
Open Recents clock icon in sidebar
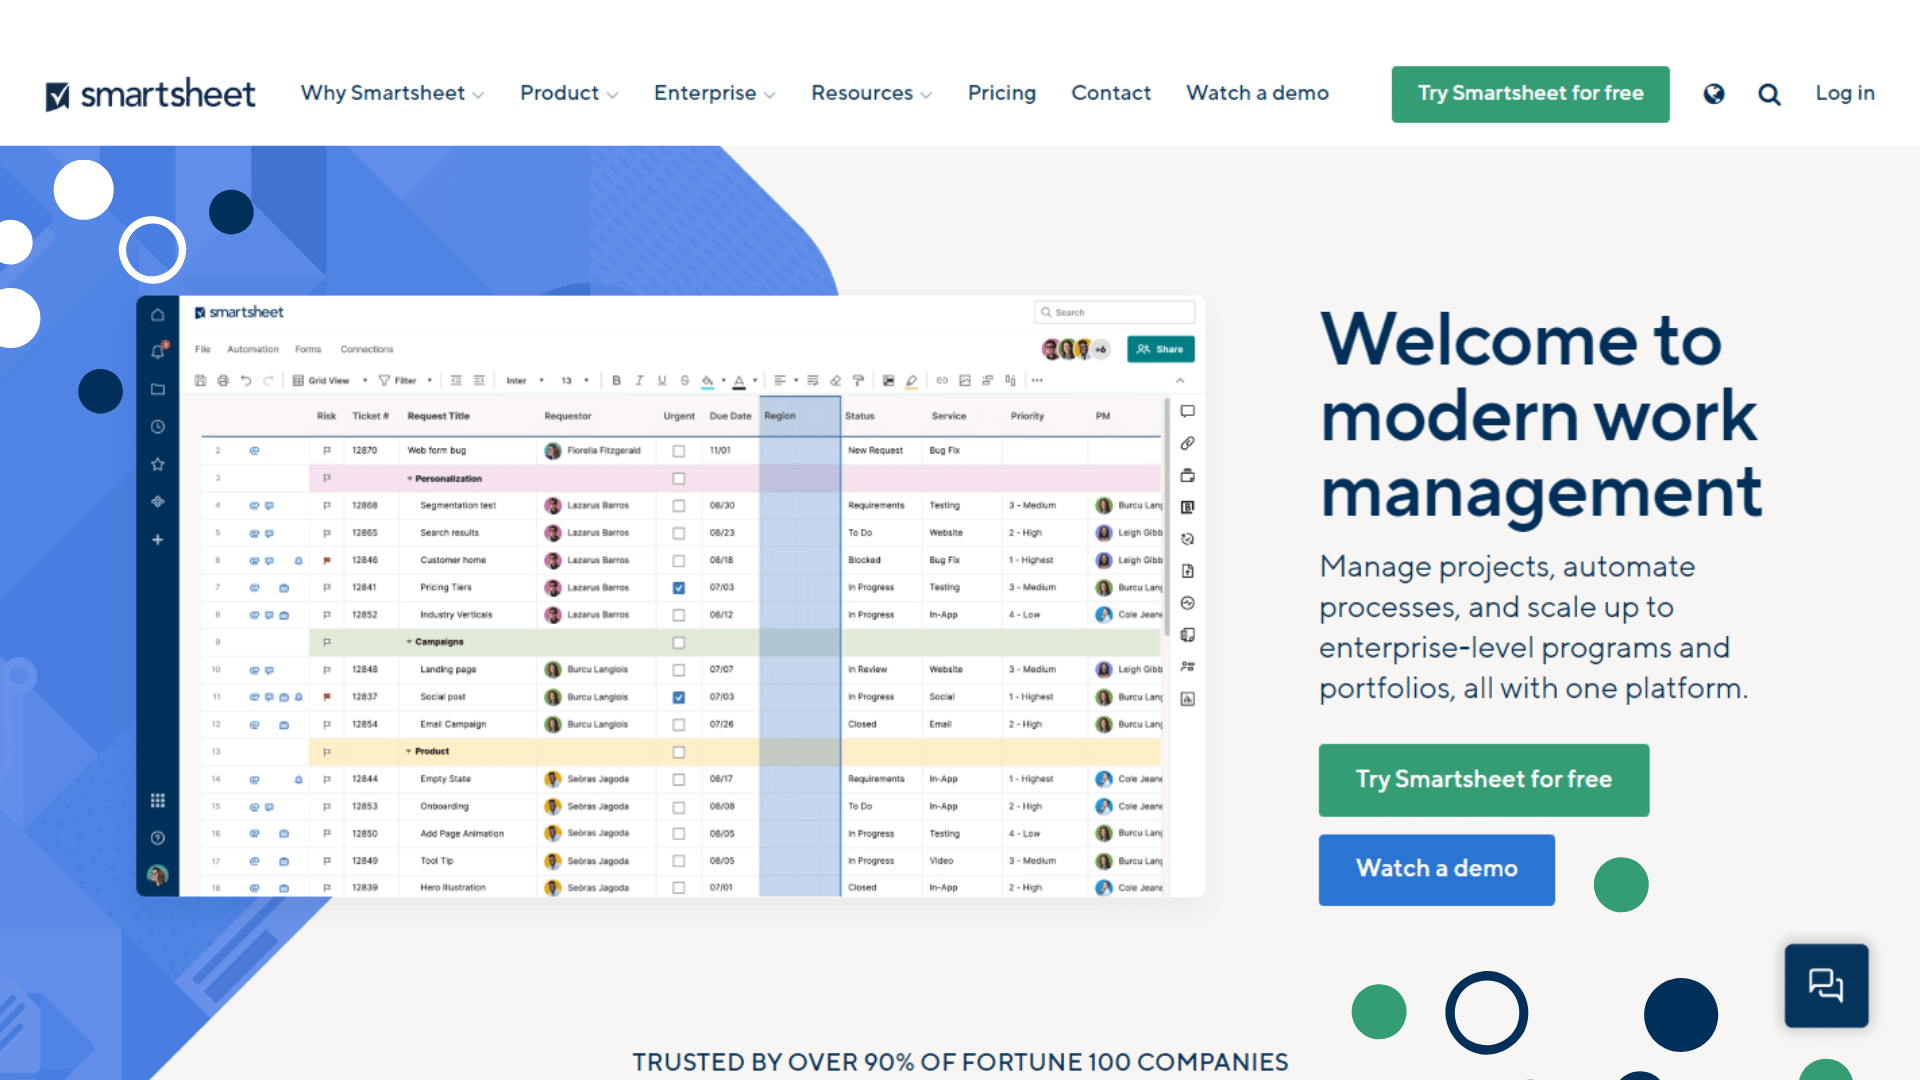[158, 427]
